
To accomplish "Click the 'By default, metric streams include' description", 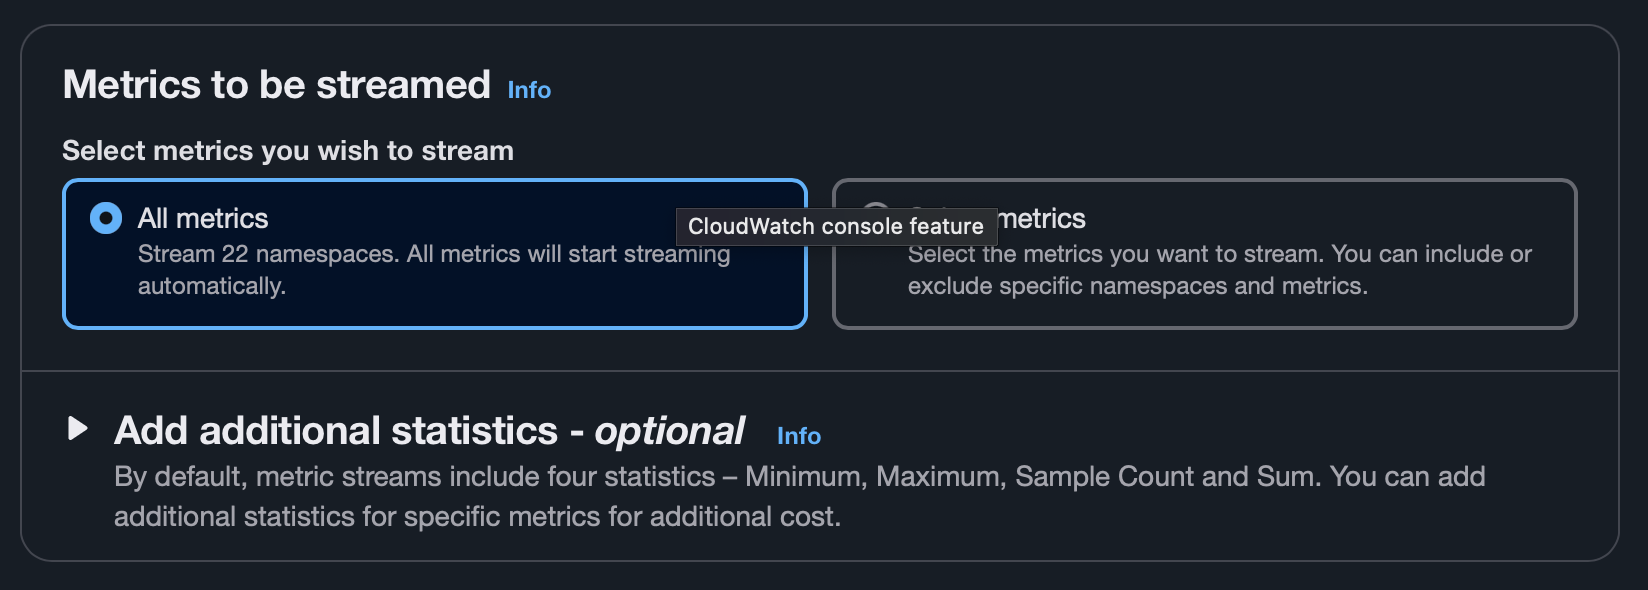I will coord(800,496).
